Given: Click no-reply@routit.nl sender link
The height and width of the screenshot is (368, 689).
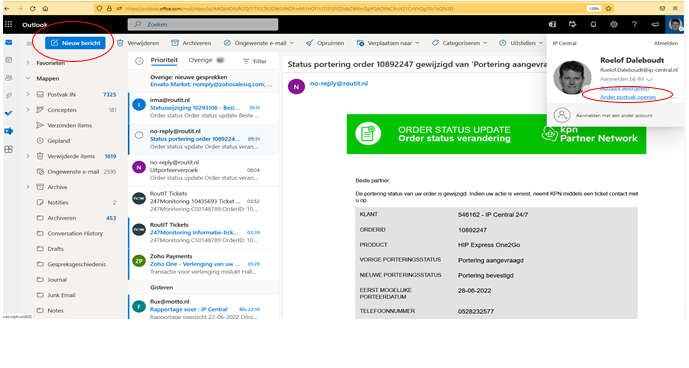Looking at the screenshot, I should 339,83.
